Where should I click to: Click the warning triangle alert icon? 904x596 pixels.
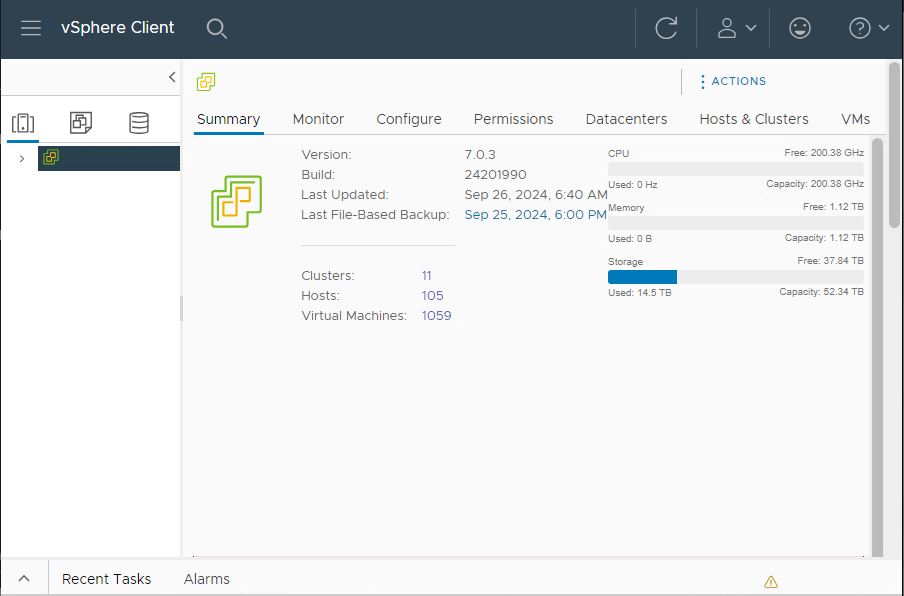(x=771, y=582)
